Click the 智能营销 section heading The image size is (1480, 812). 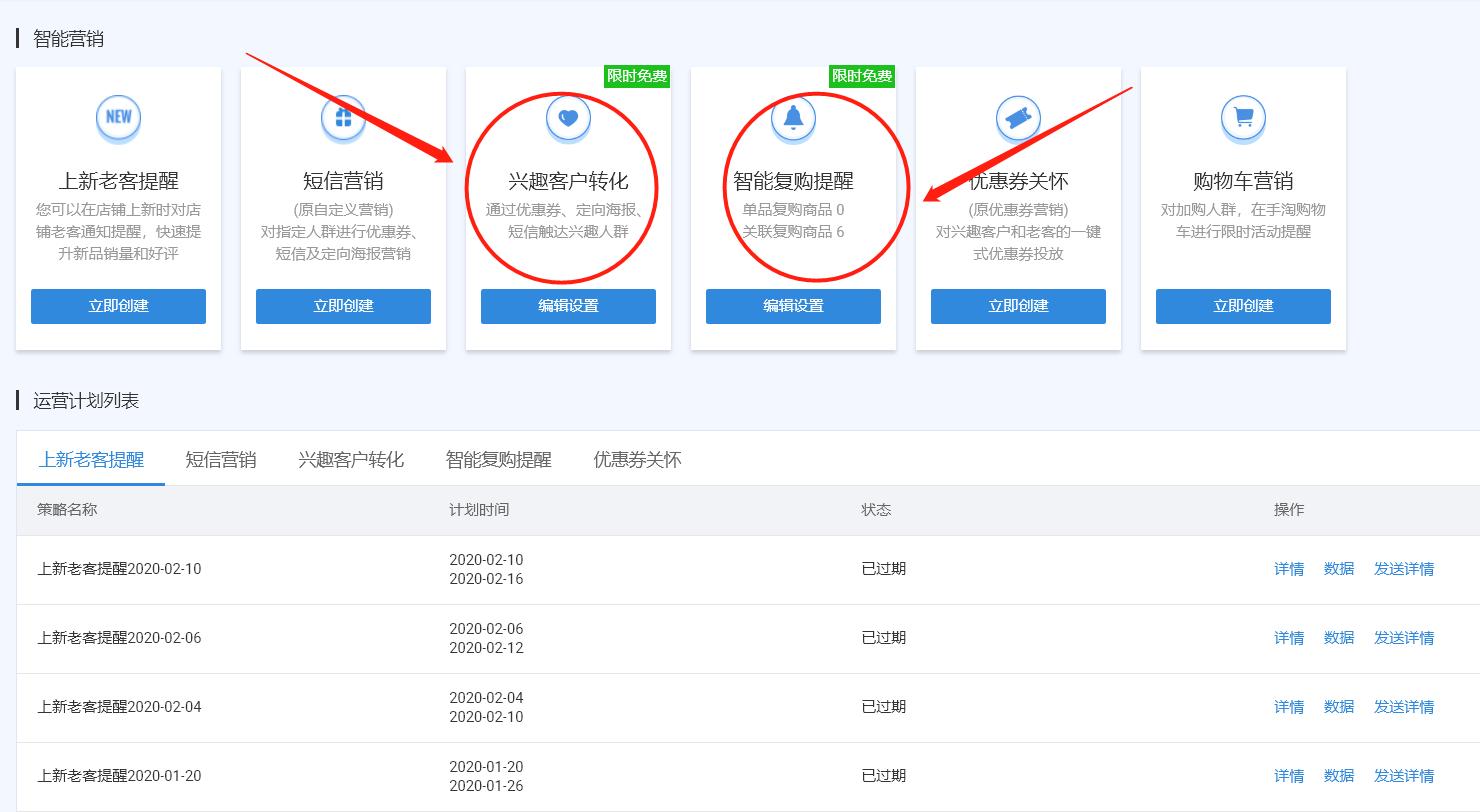coord(68,39)
